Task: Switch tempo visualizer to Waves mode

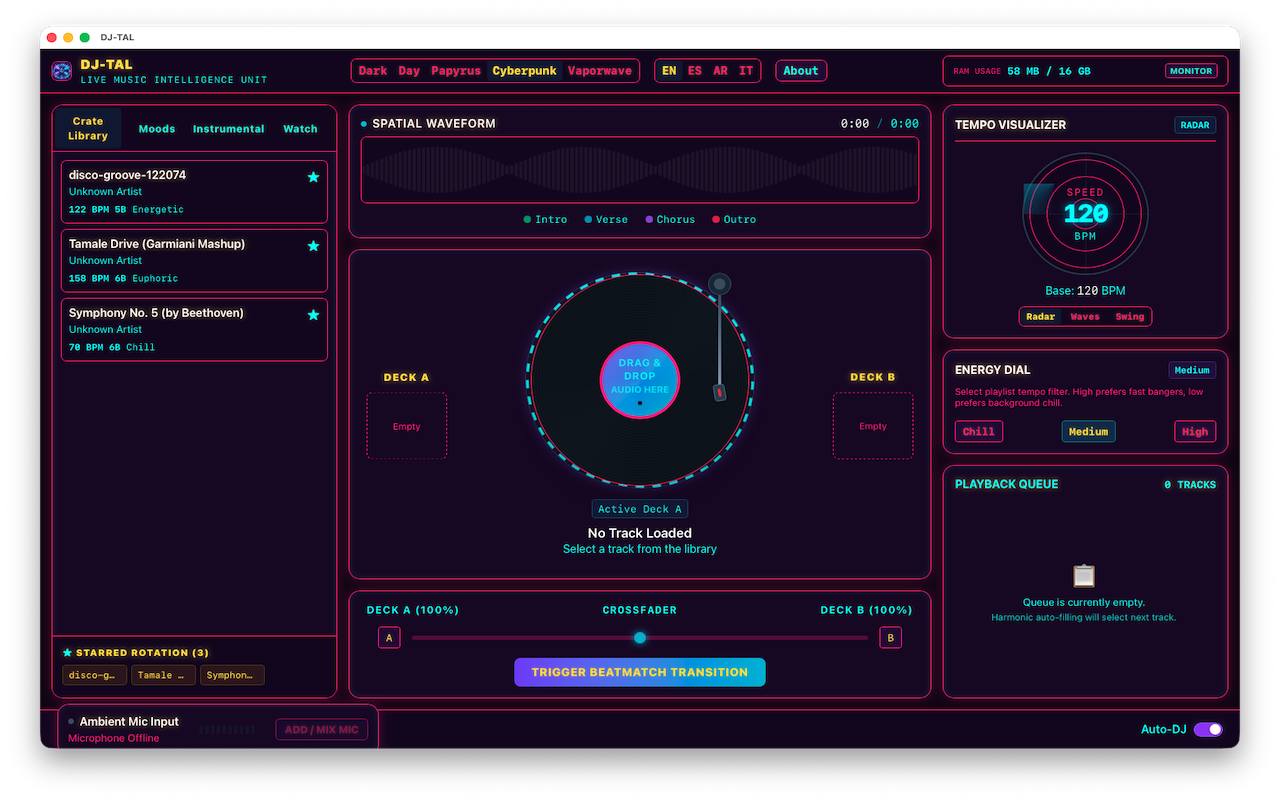Action: point(1085,317)
